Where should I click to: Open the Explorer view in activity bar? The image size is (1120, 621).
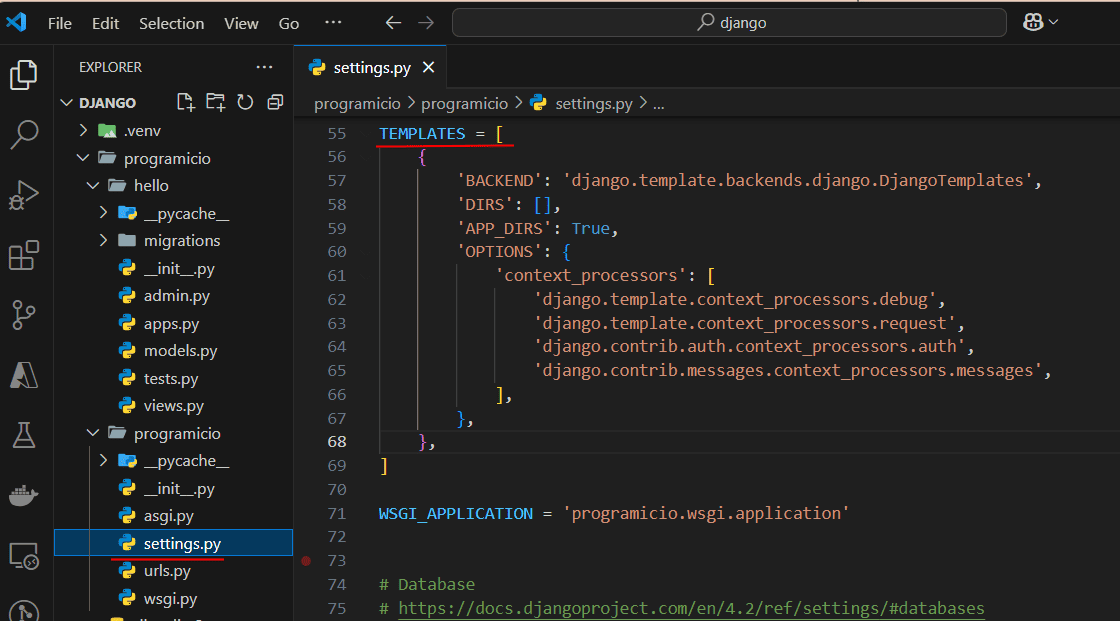point(24,74)
